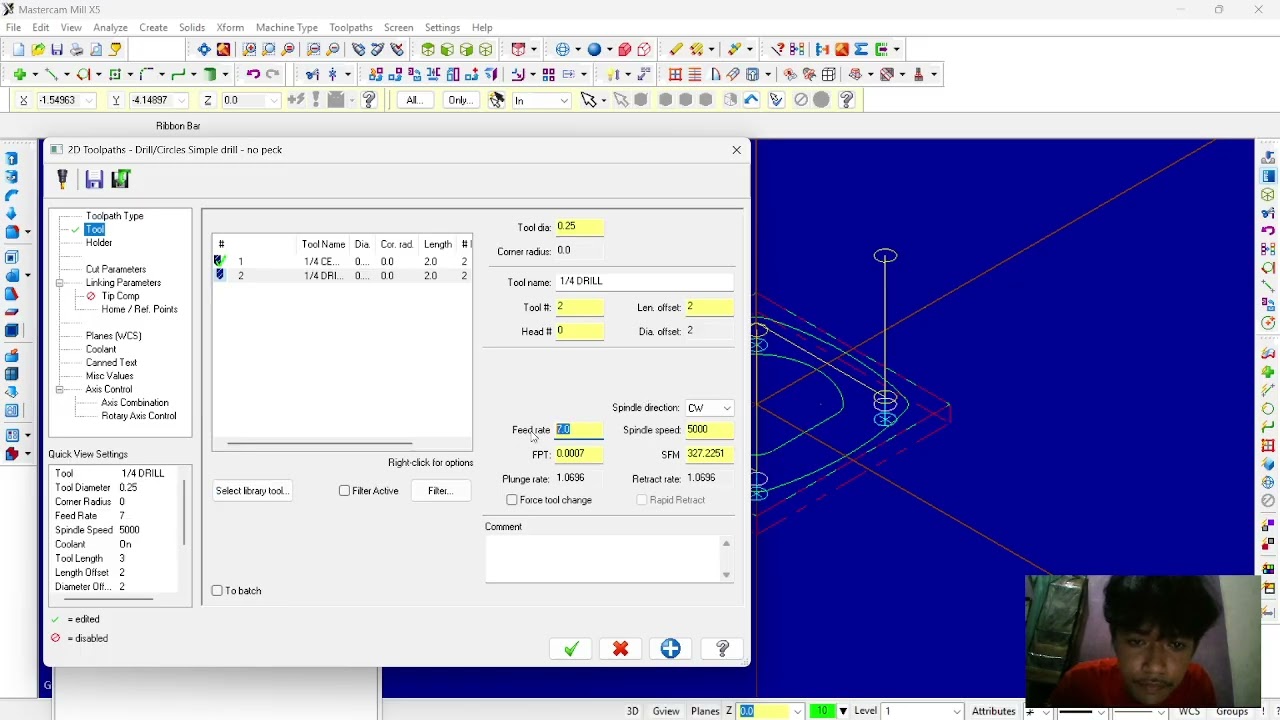Click the Comment box scrollbar
This screenshot has height=720, width=1280.
click(726, 559)
